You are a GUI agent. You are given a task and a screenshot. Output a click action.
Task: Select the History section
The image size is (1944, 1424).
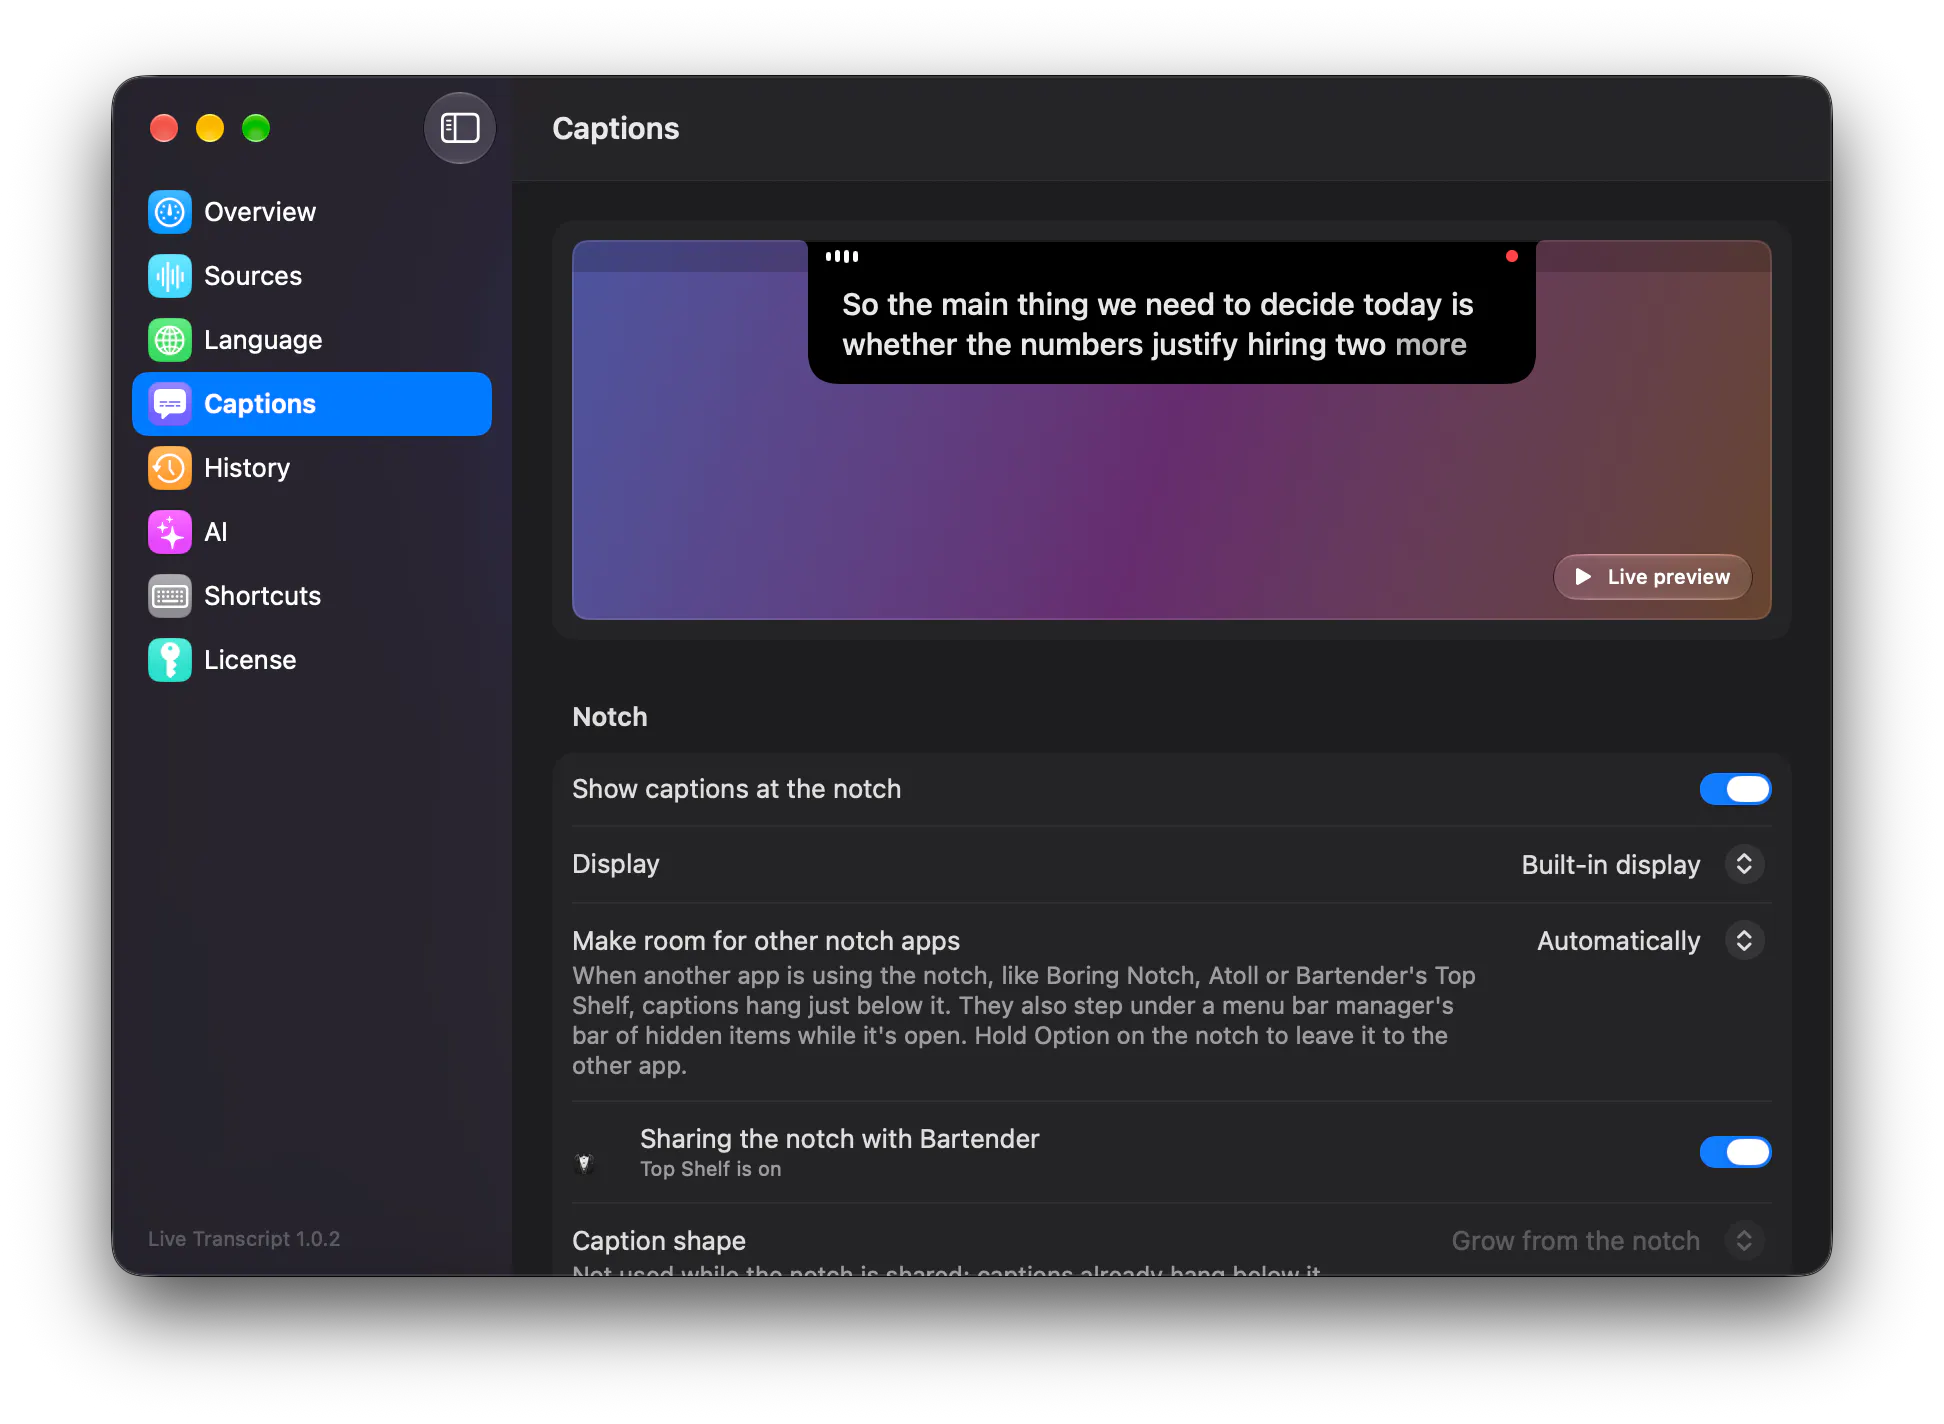tap(312, 468)
